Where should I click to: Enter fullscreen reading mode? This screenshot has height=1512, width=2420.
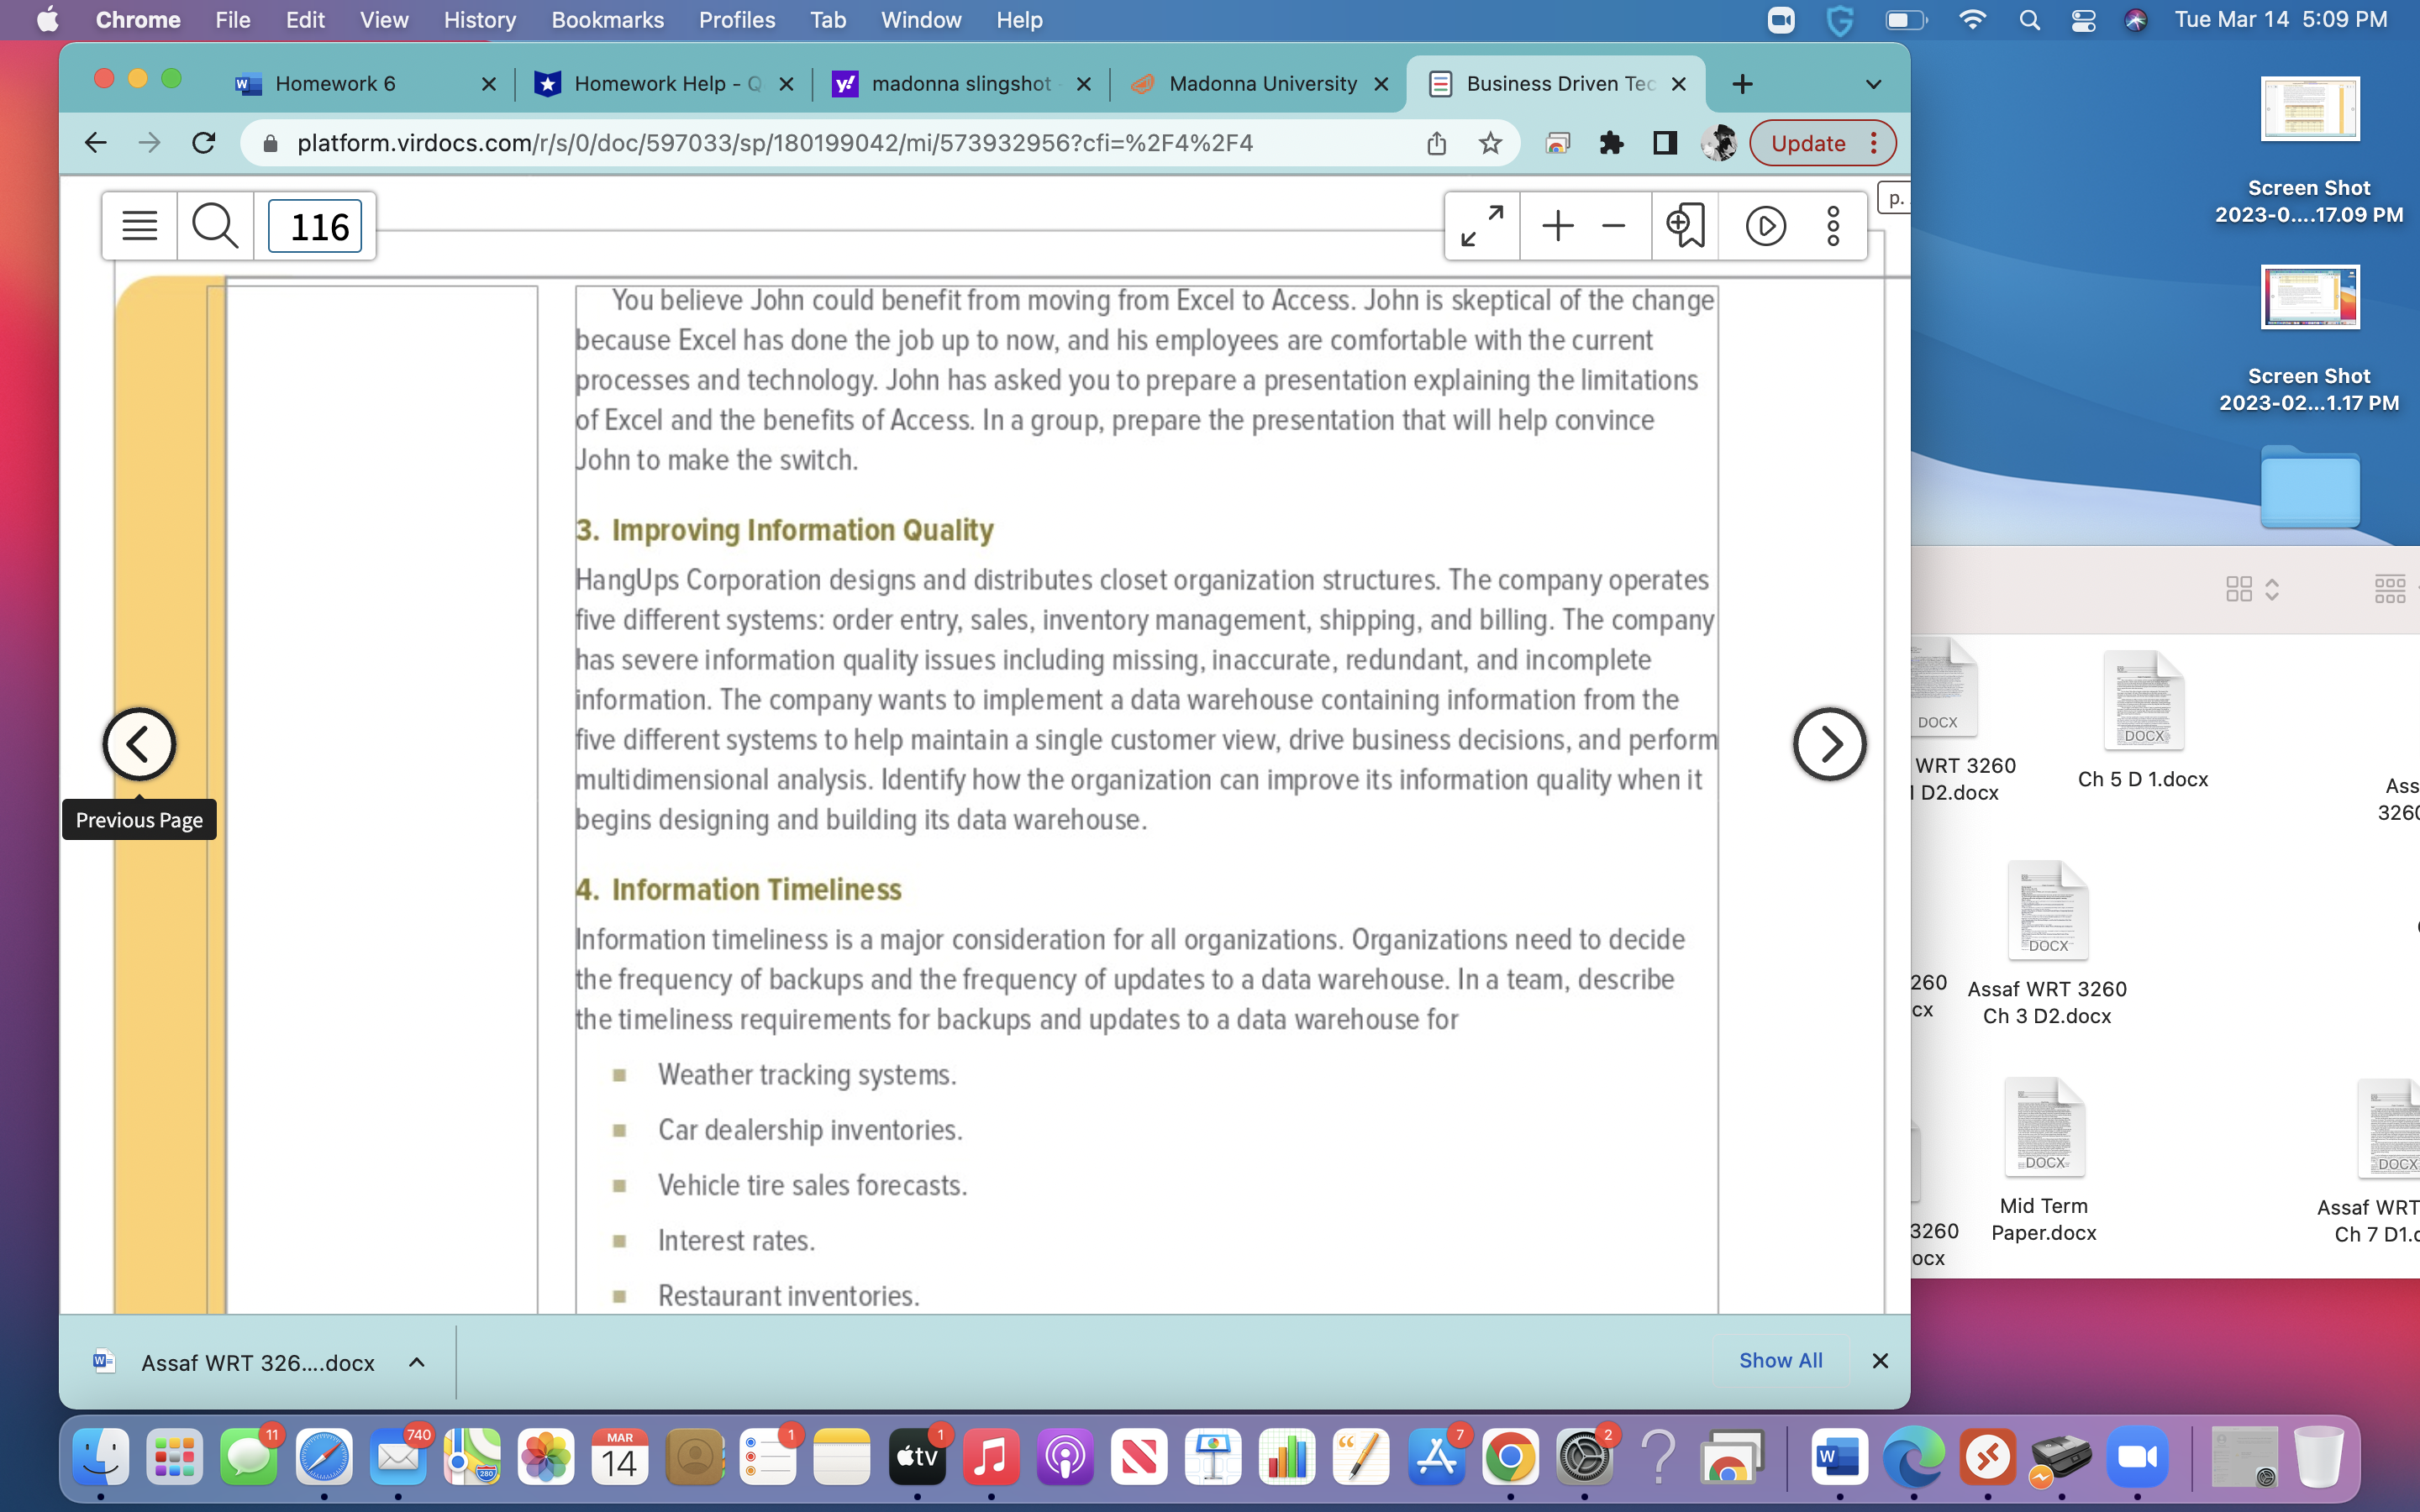1480,225
